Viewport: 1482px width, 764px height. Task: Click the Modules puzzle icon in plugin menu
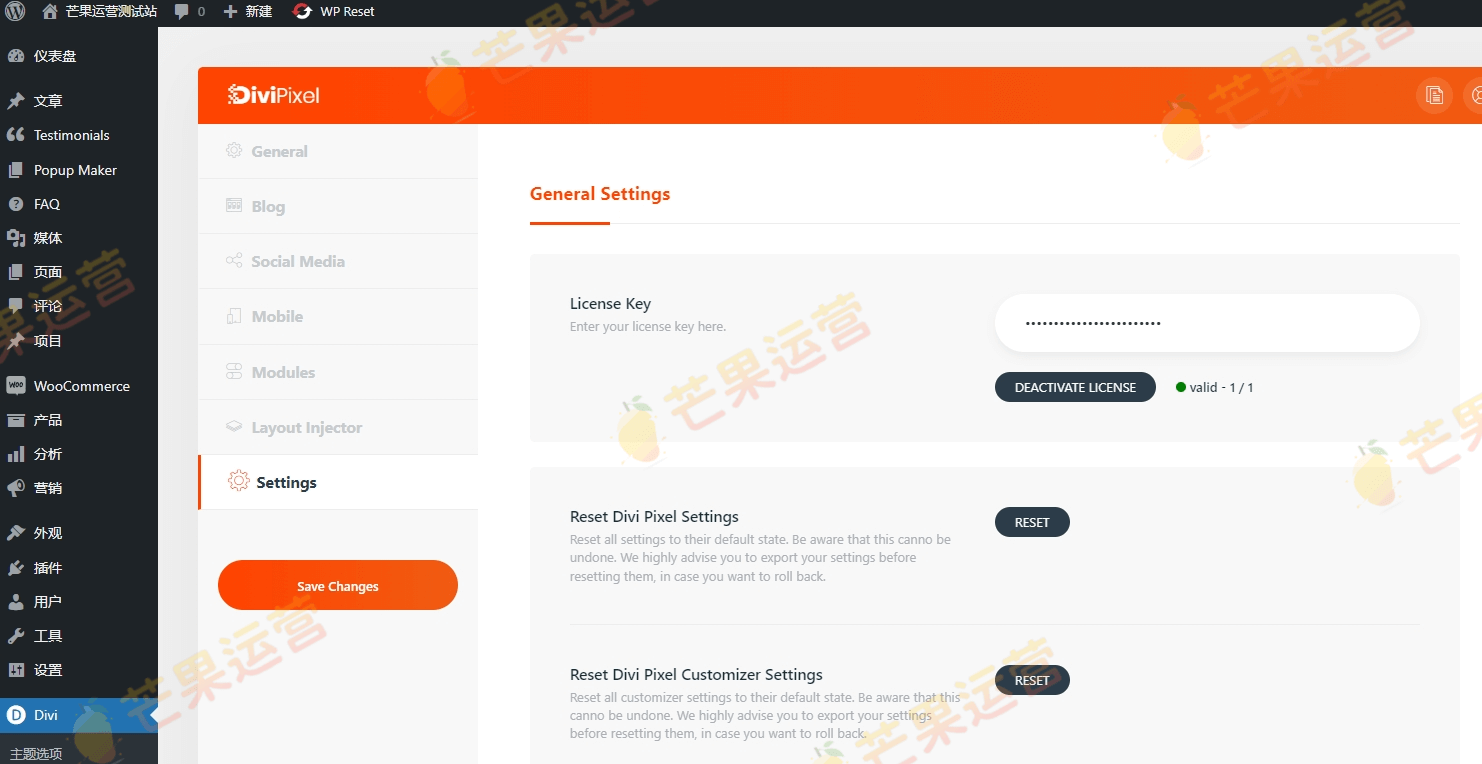(234, 371)
